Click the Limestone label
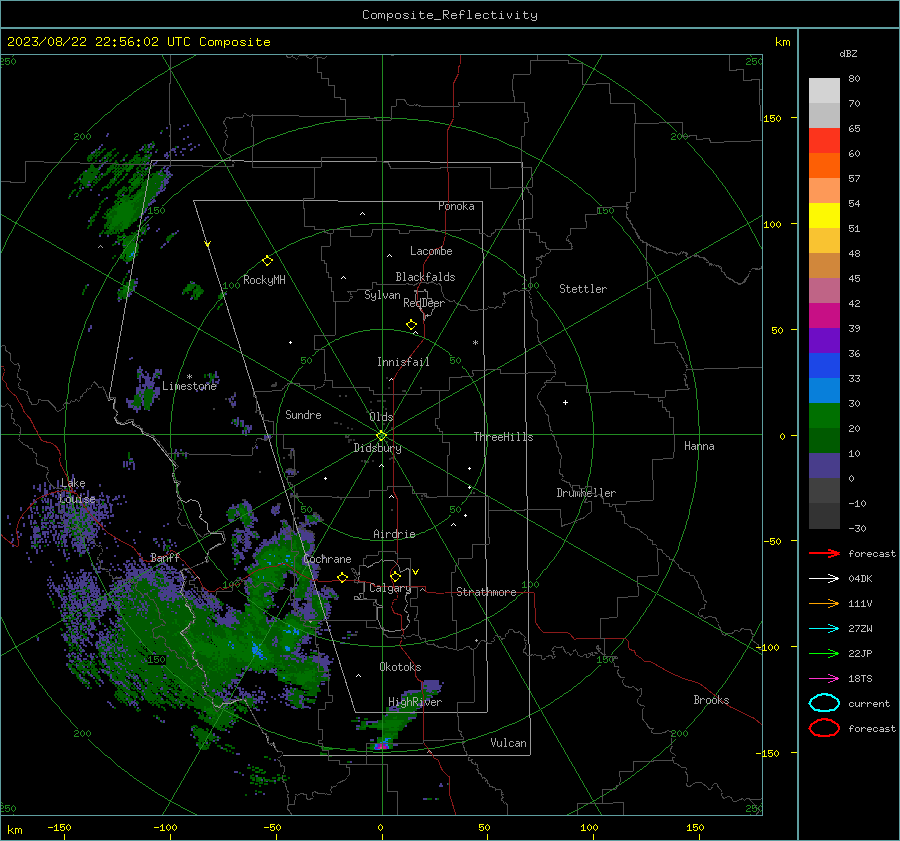The height and width of the screenshot is (841, 900). pos(189,386)
